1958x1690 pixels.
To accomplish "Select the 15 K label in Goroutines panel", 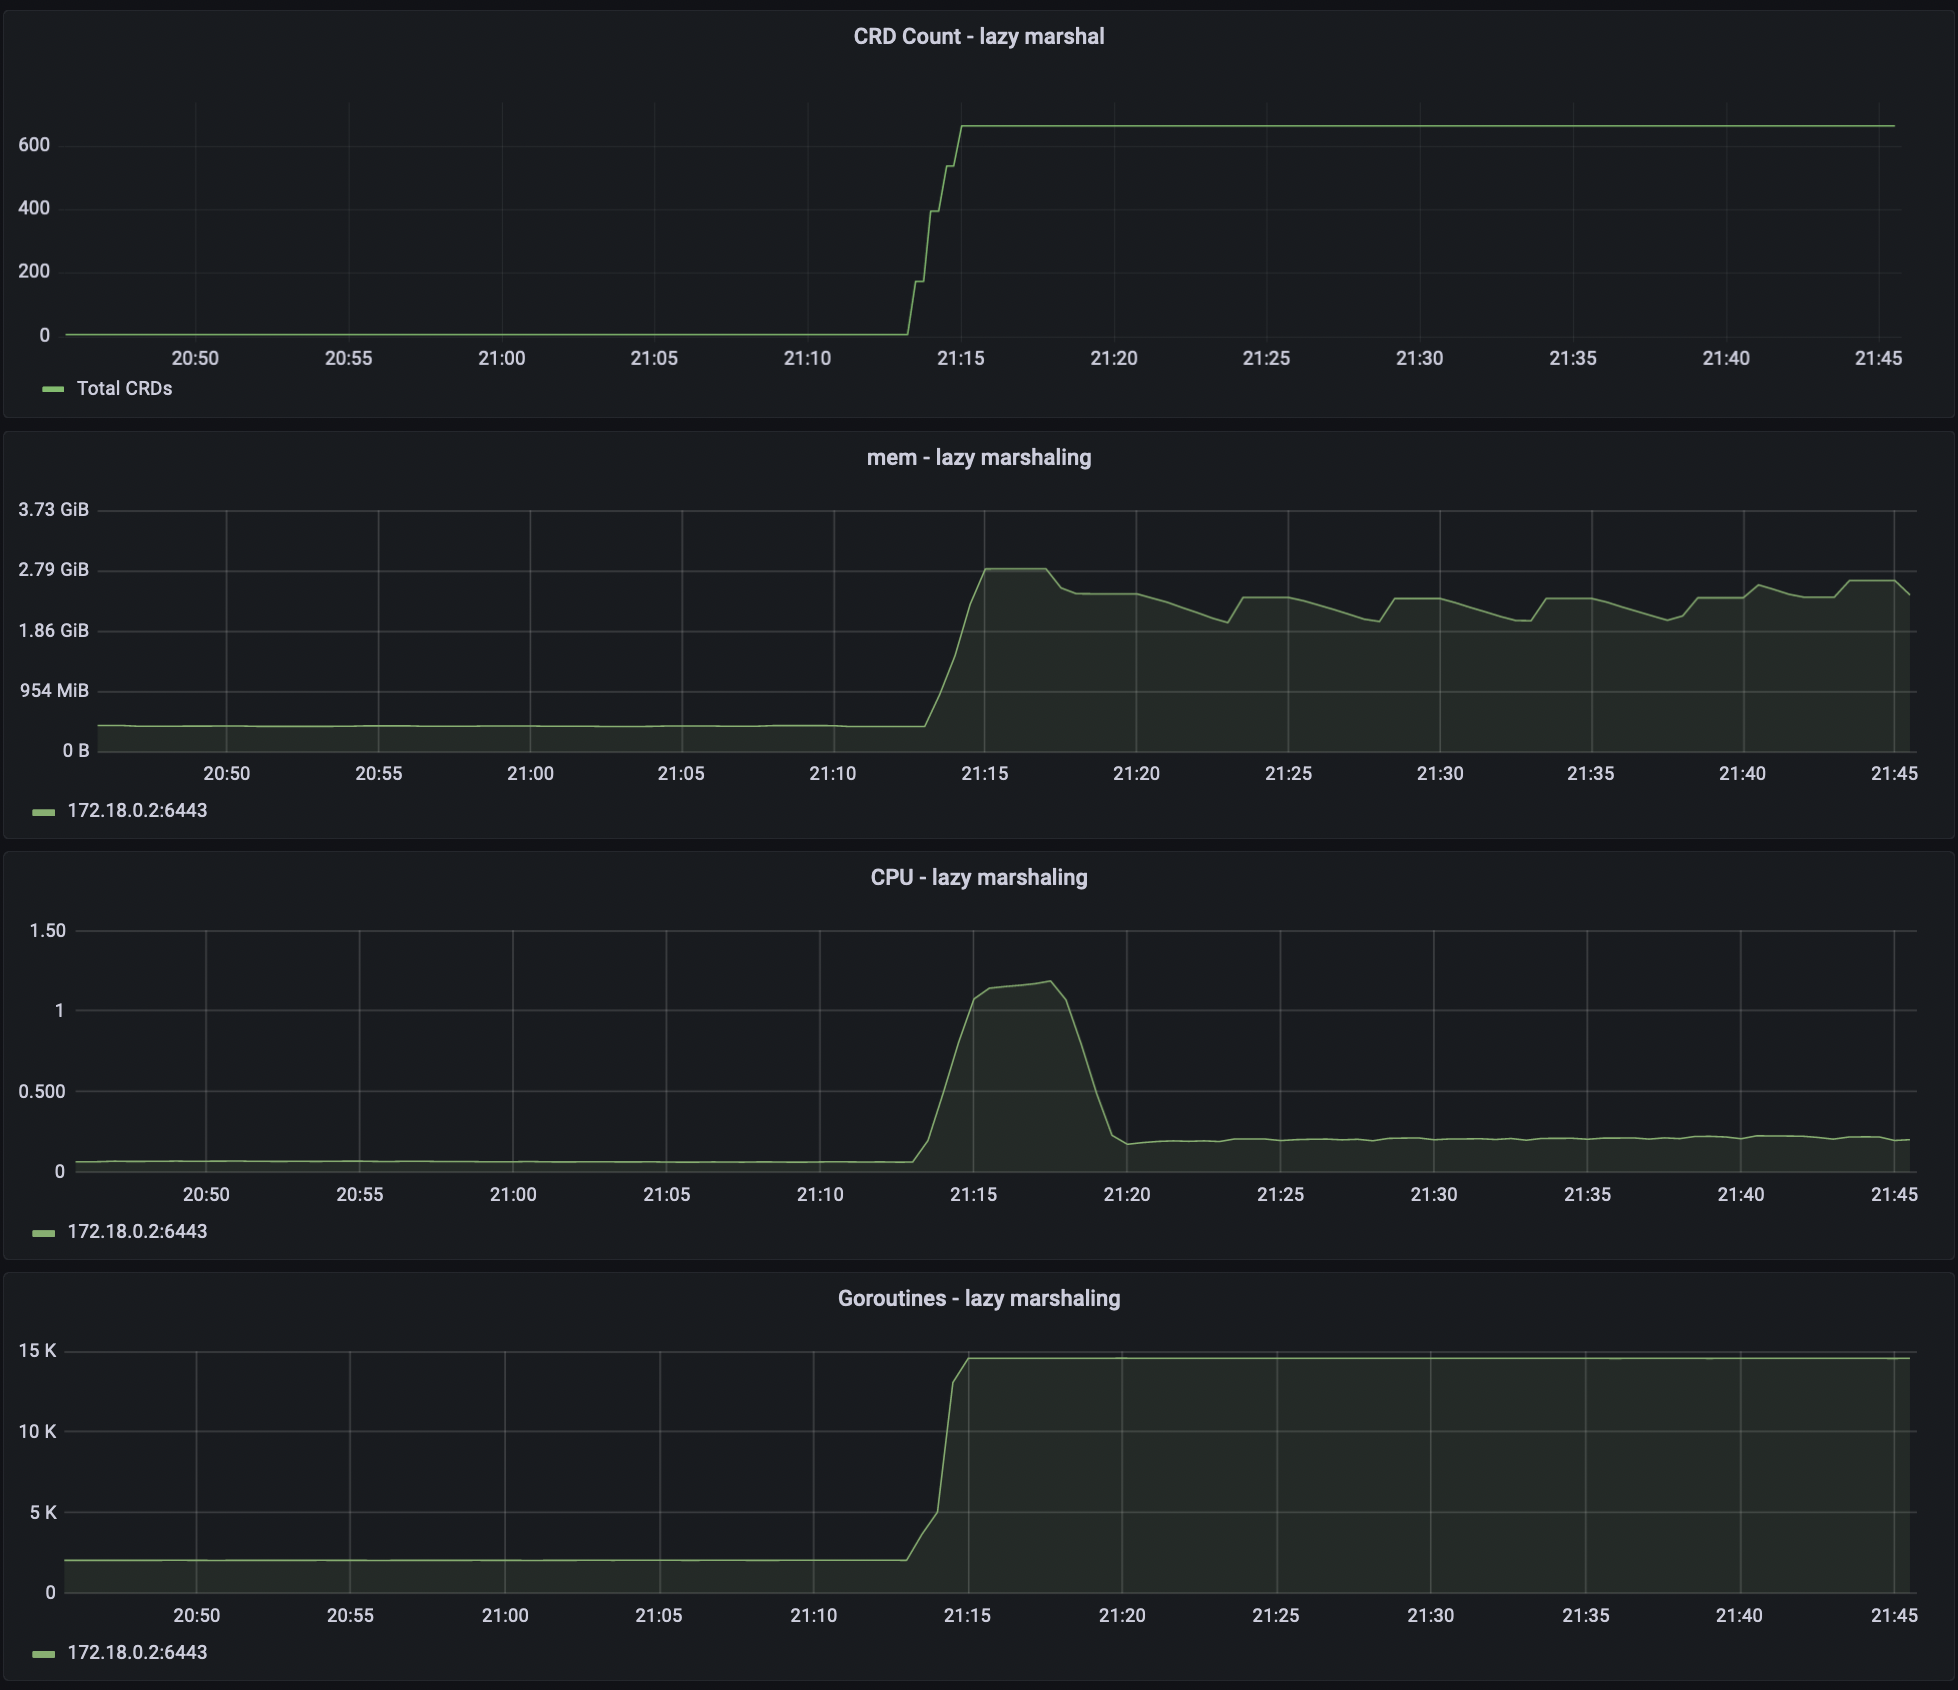I will pos(38,1352).
